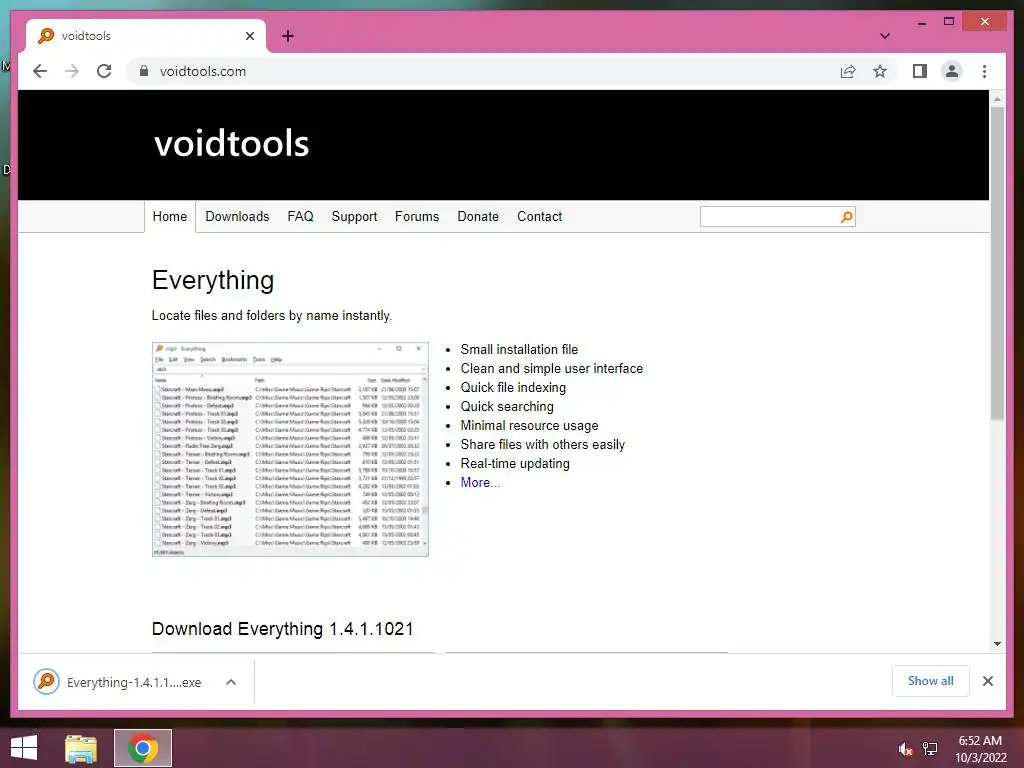Screen dimensions: 1024x768
Task: Open the Home tab
Action: click(170, 216)
